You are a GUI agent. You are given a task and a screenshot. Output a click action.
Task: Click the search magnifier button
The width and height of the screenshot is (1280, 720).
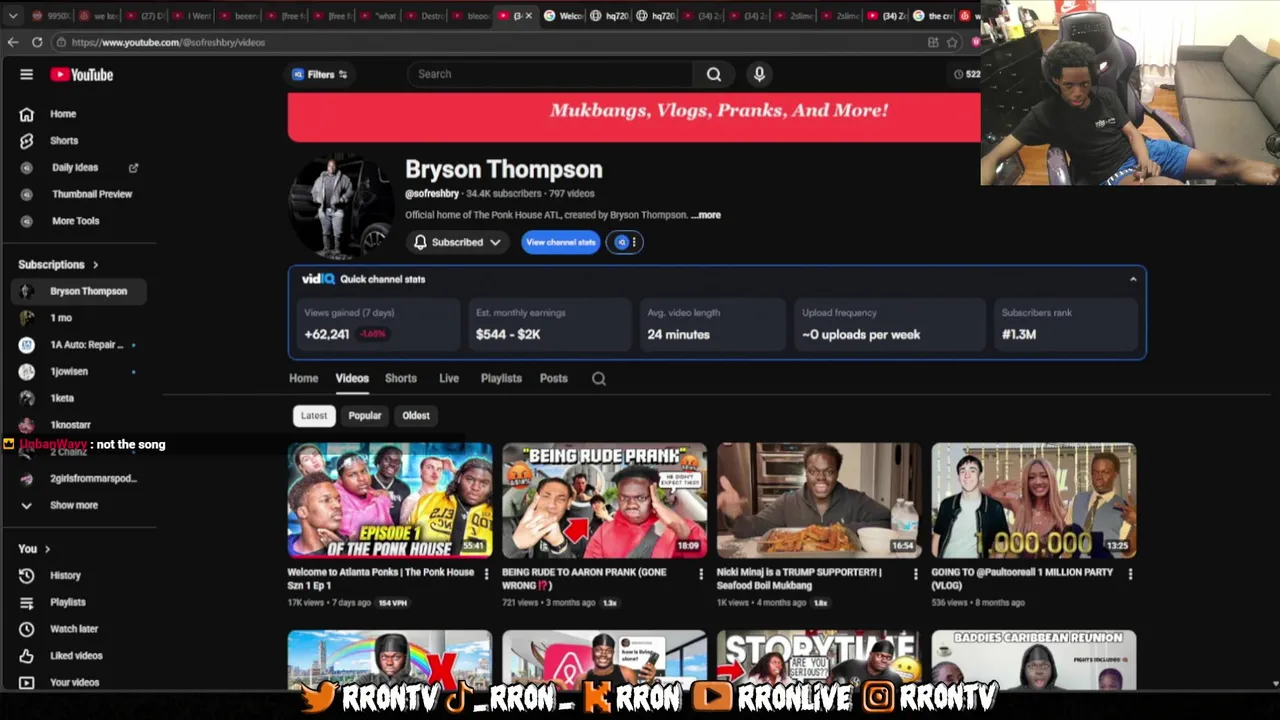click(x=714, y=74)
